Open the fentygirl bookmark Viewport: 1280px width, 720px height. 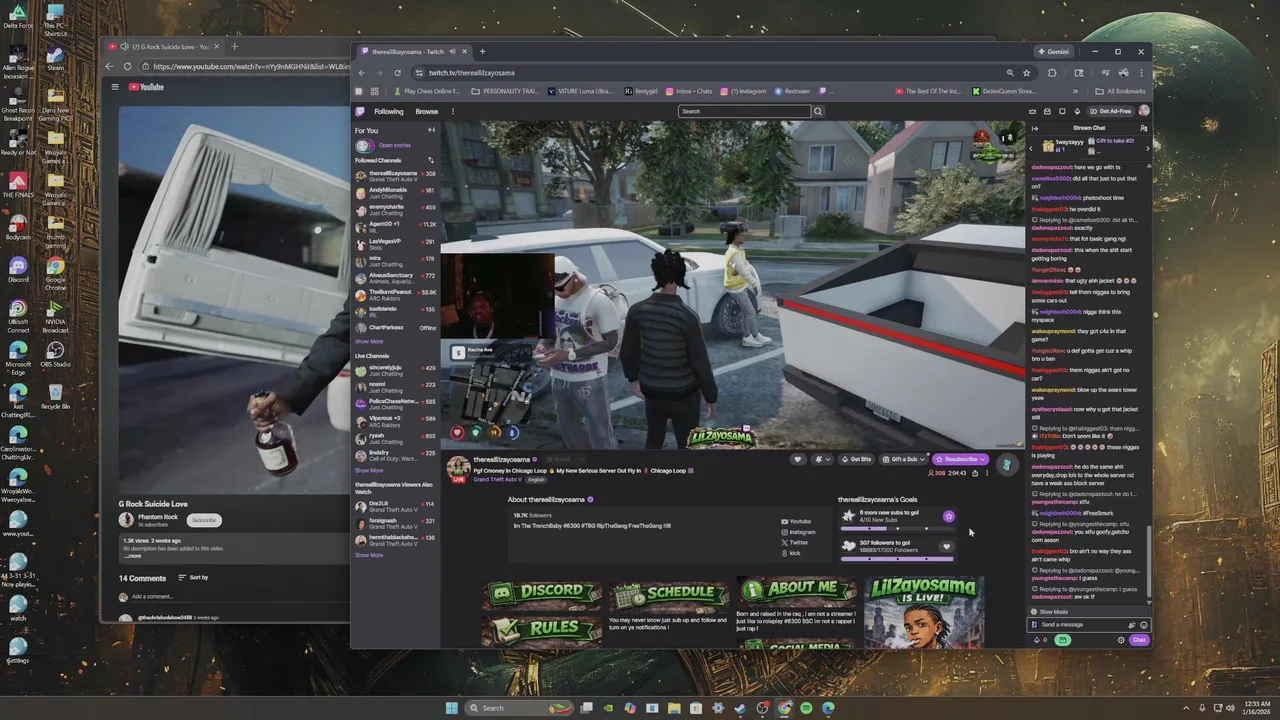click(641, 91)
